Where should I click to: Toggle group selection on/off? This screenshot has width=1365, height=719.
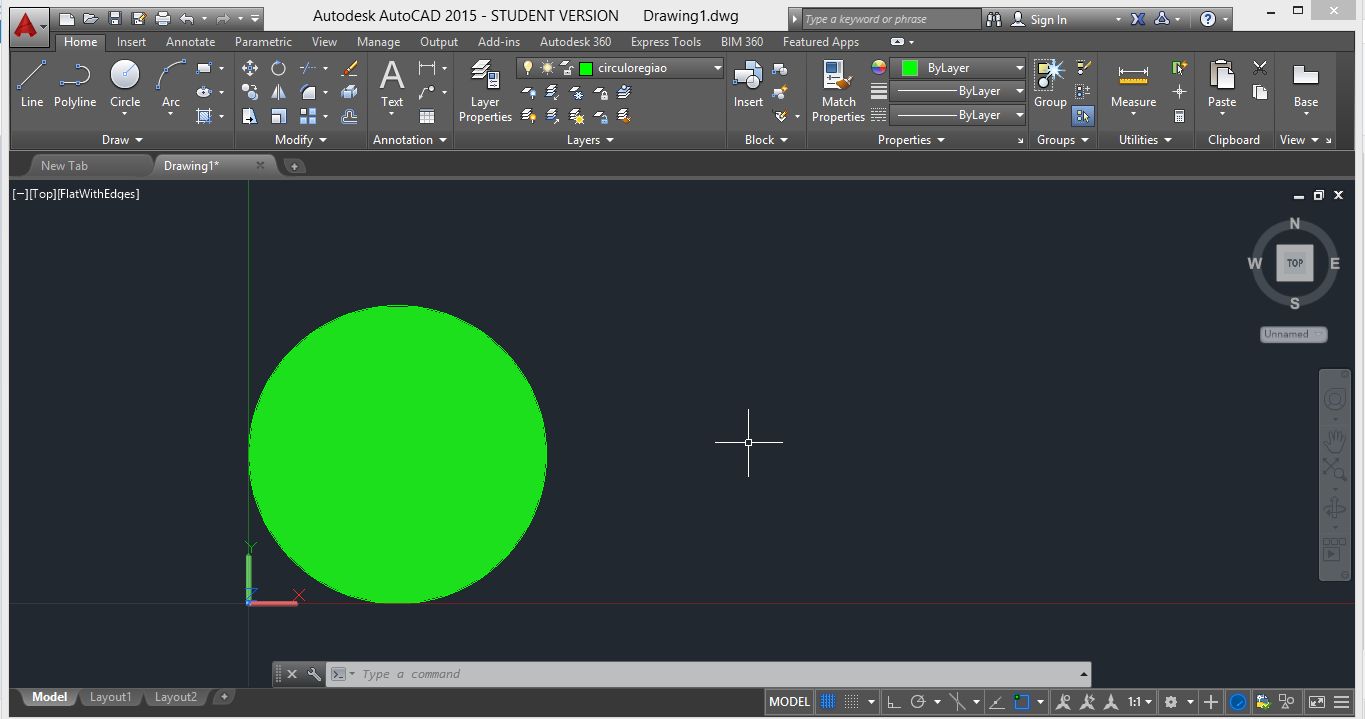pos(1083,116)
